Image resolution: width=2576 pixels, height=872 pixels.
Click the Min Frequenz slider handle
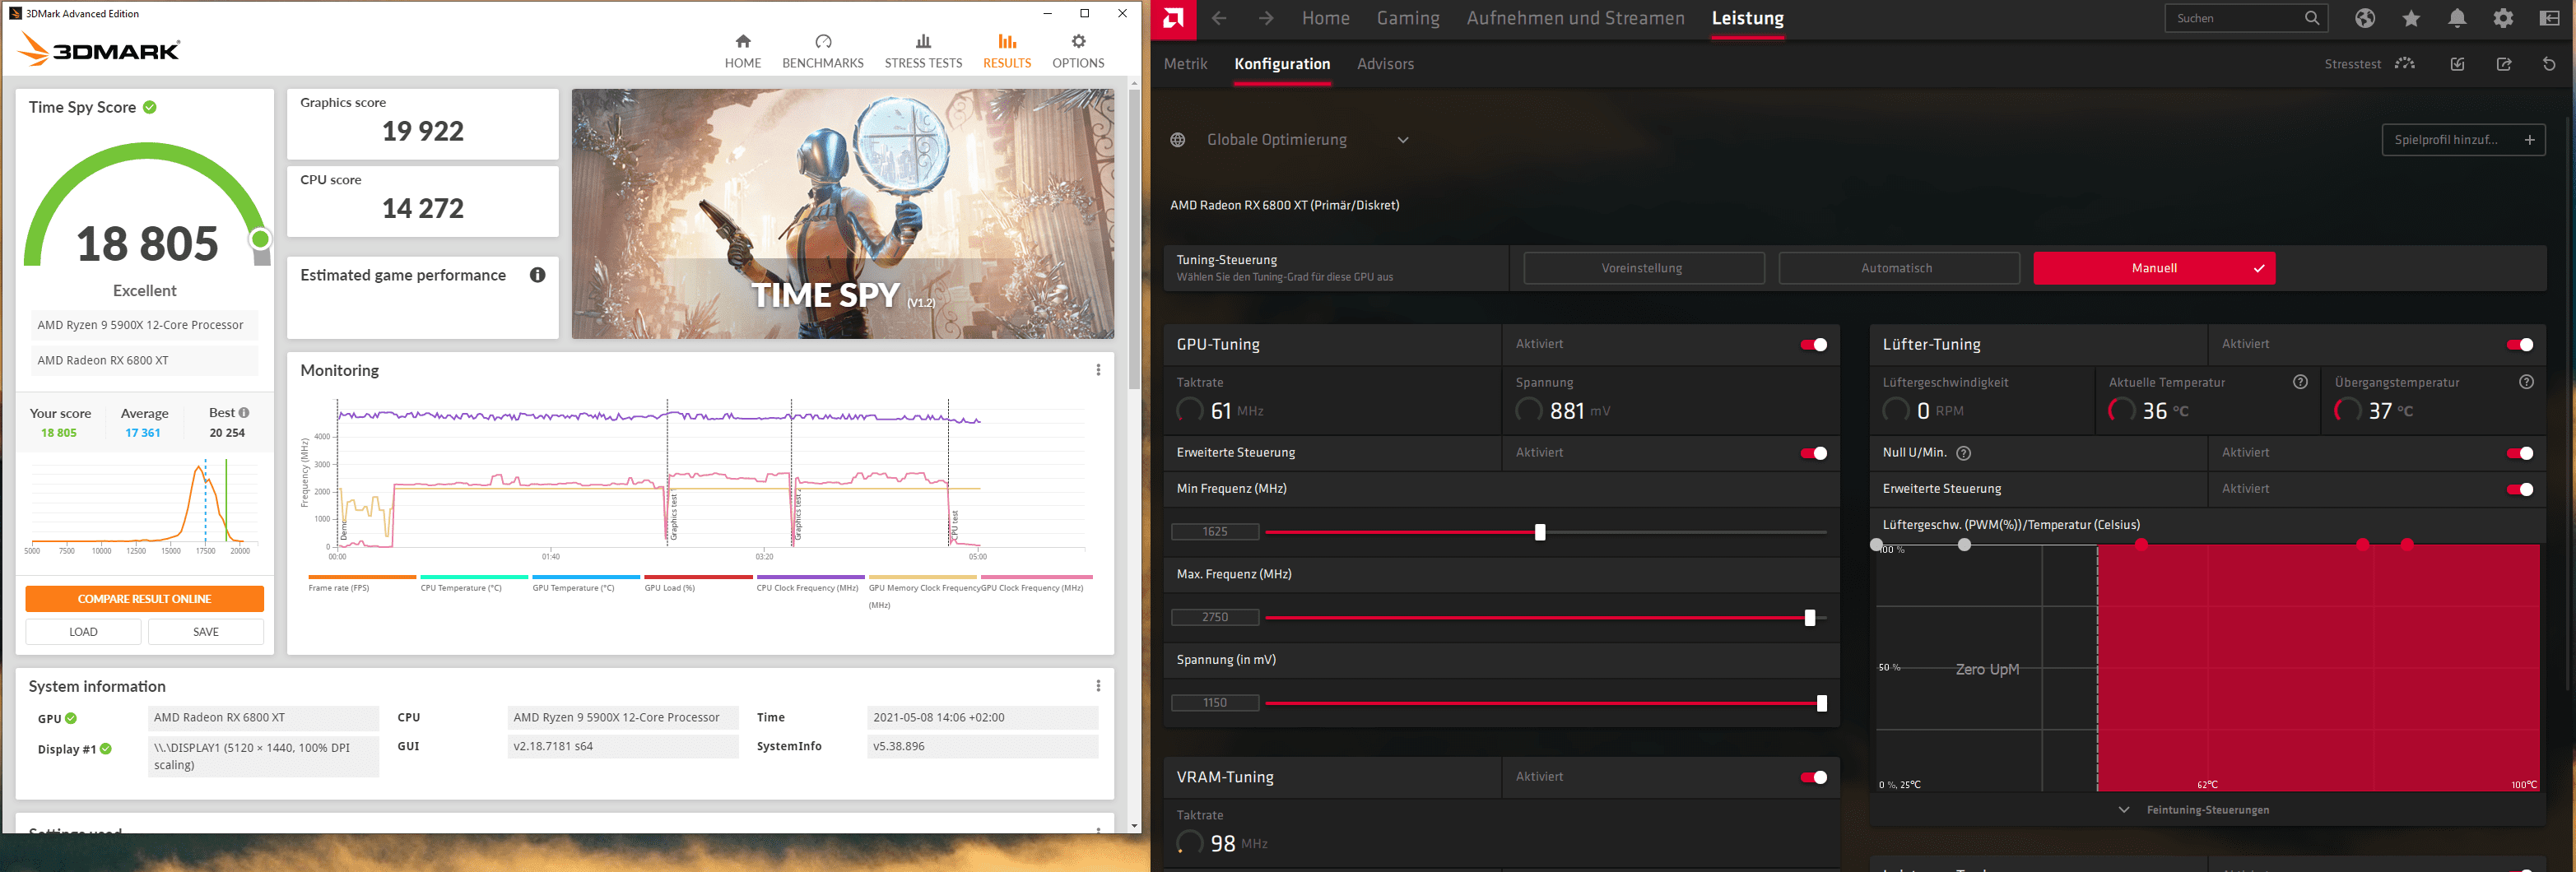click(1540, 532)
